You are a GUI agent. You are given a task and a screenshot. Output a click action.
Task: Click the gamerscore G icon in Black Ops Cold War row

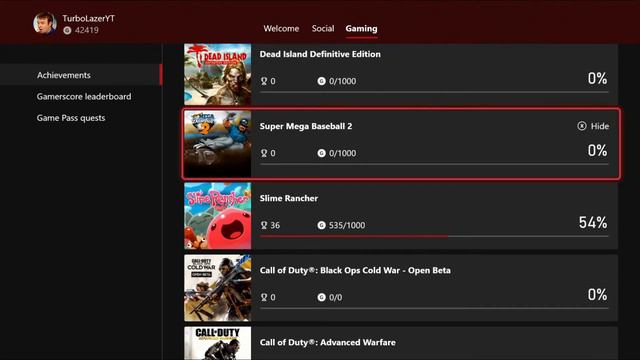pyautogui.click(x=321, y=297)
